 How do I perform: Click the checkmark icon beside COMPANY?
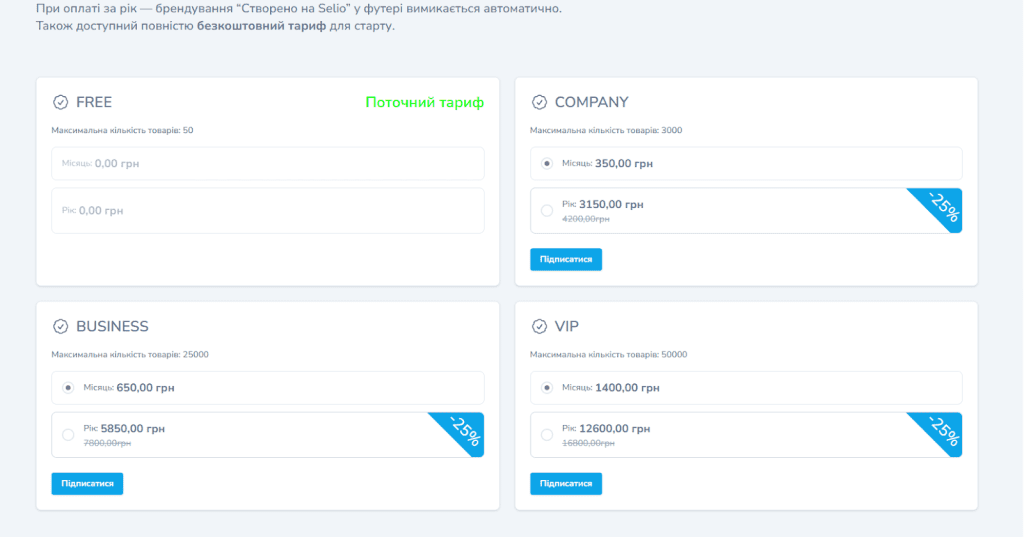[x=539, y=102]
